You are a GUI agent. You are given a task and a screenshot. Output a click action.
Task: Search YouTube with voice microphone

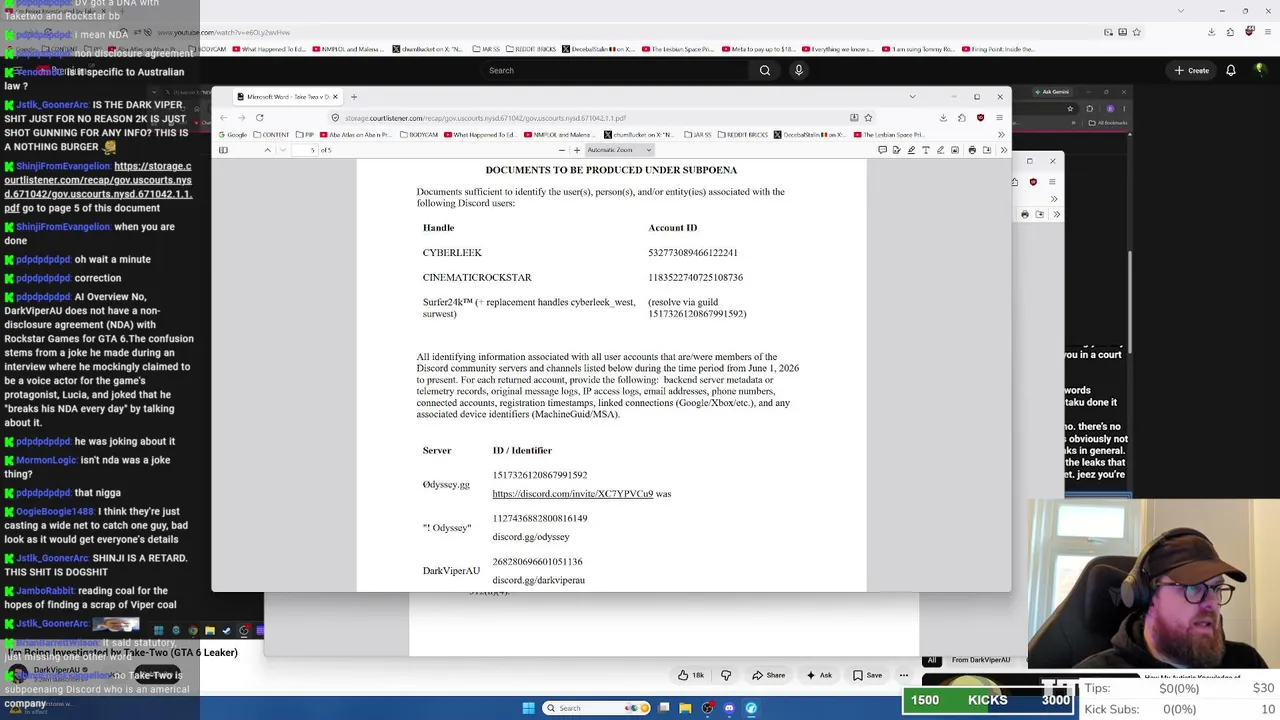[798, 70]
